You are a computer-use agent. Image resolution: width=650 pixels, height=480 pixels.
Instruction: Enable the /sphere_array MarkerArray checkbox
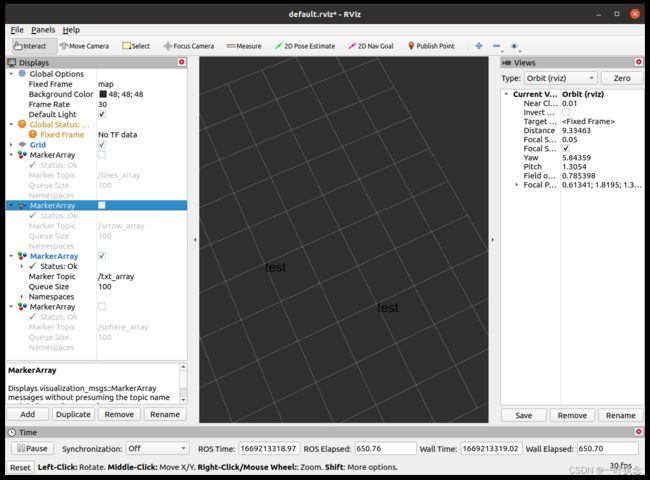[102, 306]
